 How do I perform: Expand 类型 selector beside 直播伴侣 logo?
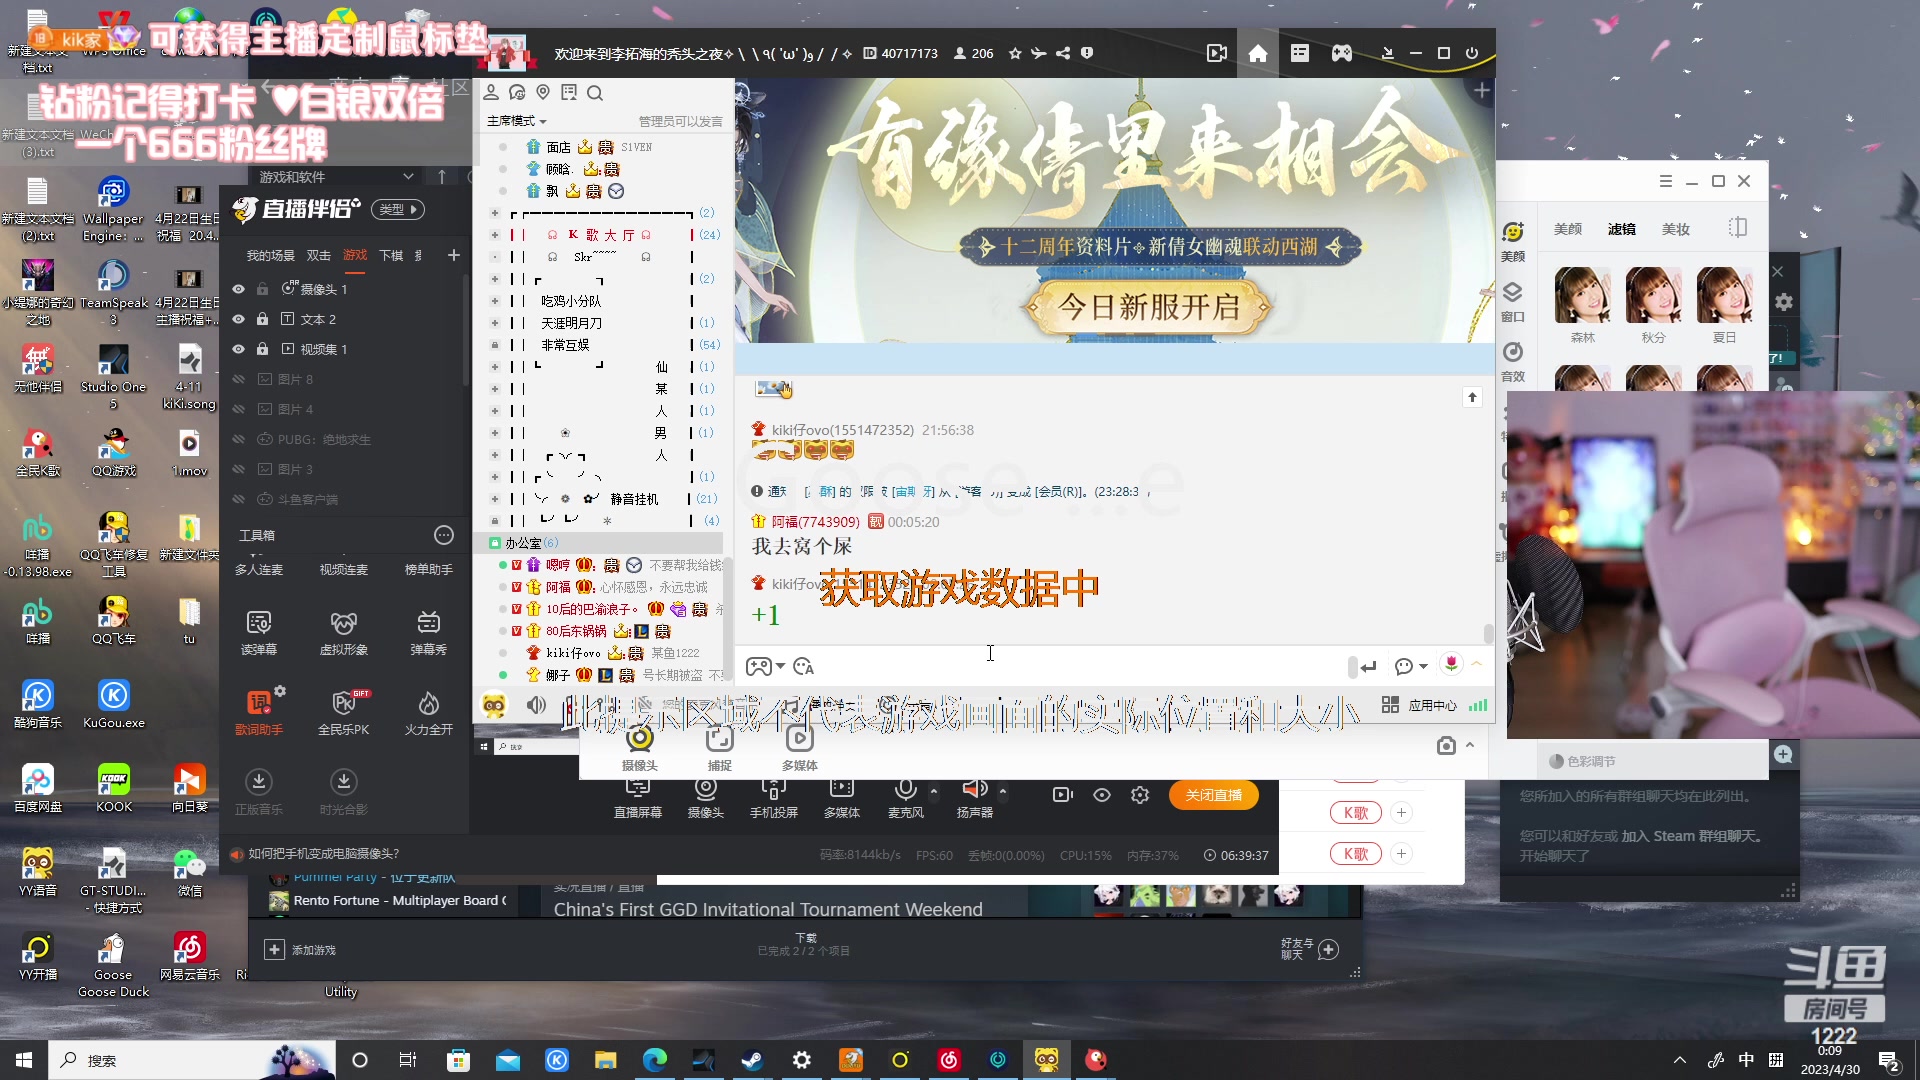398,210
